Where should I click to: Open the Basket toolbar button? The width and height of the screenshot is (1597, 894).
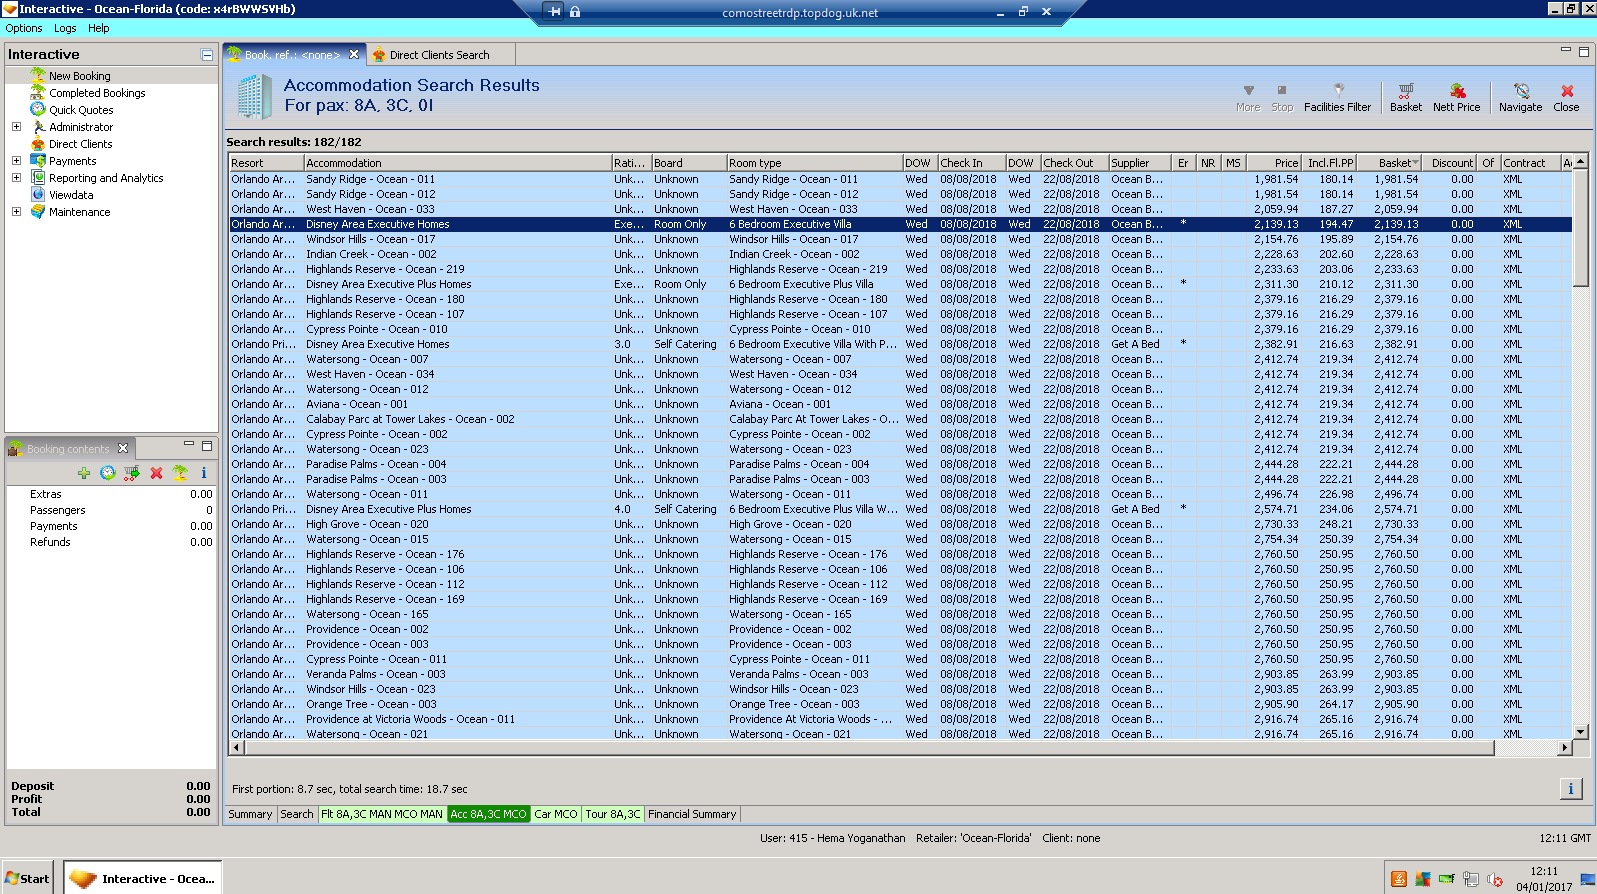click(1405, 97)
